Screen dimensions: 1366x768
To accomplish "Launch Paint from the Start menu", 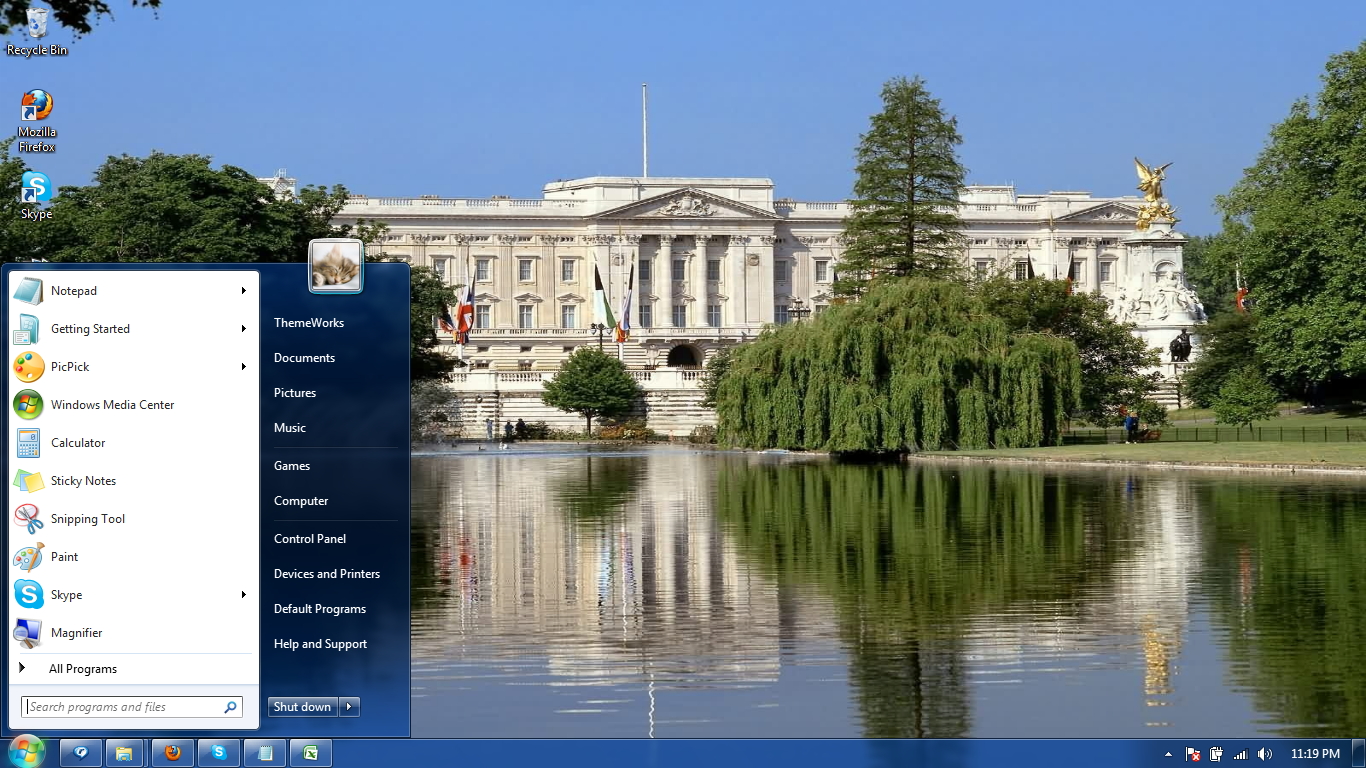I will coord(65,557).
